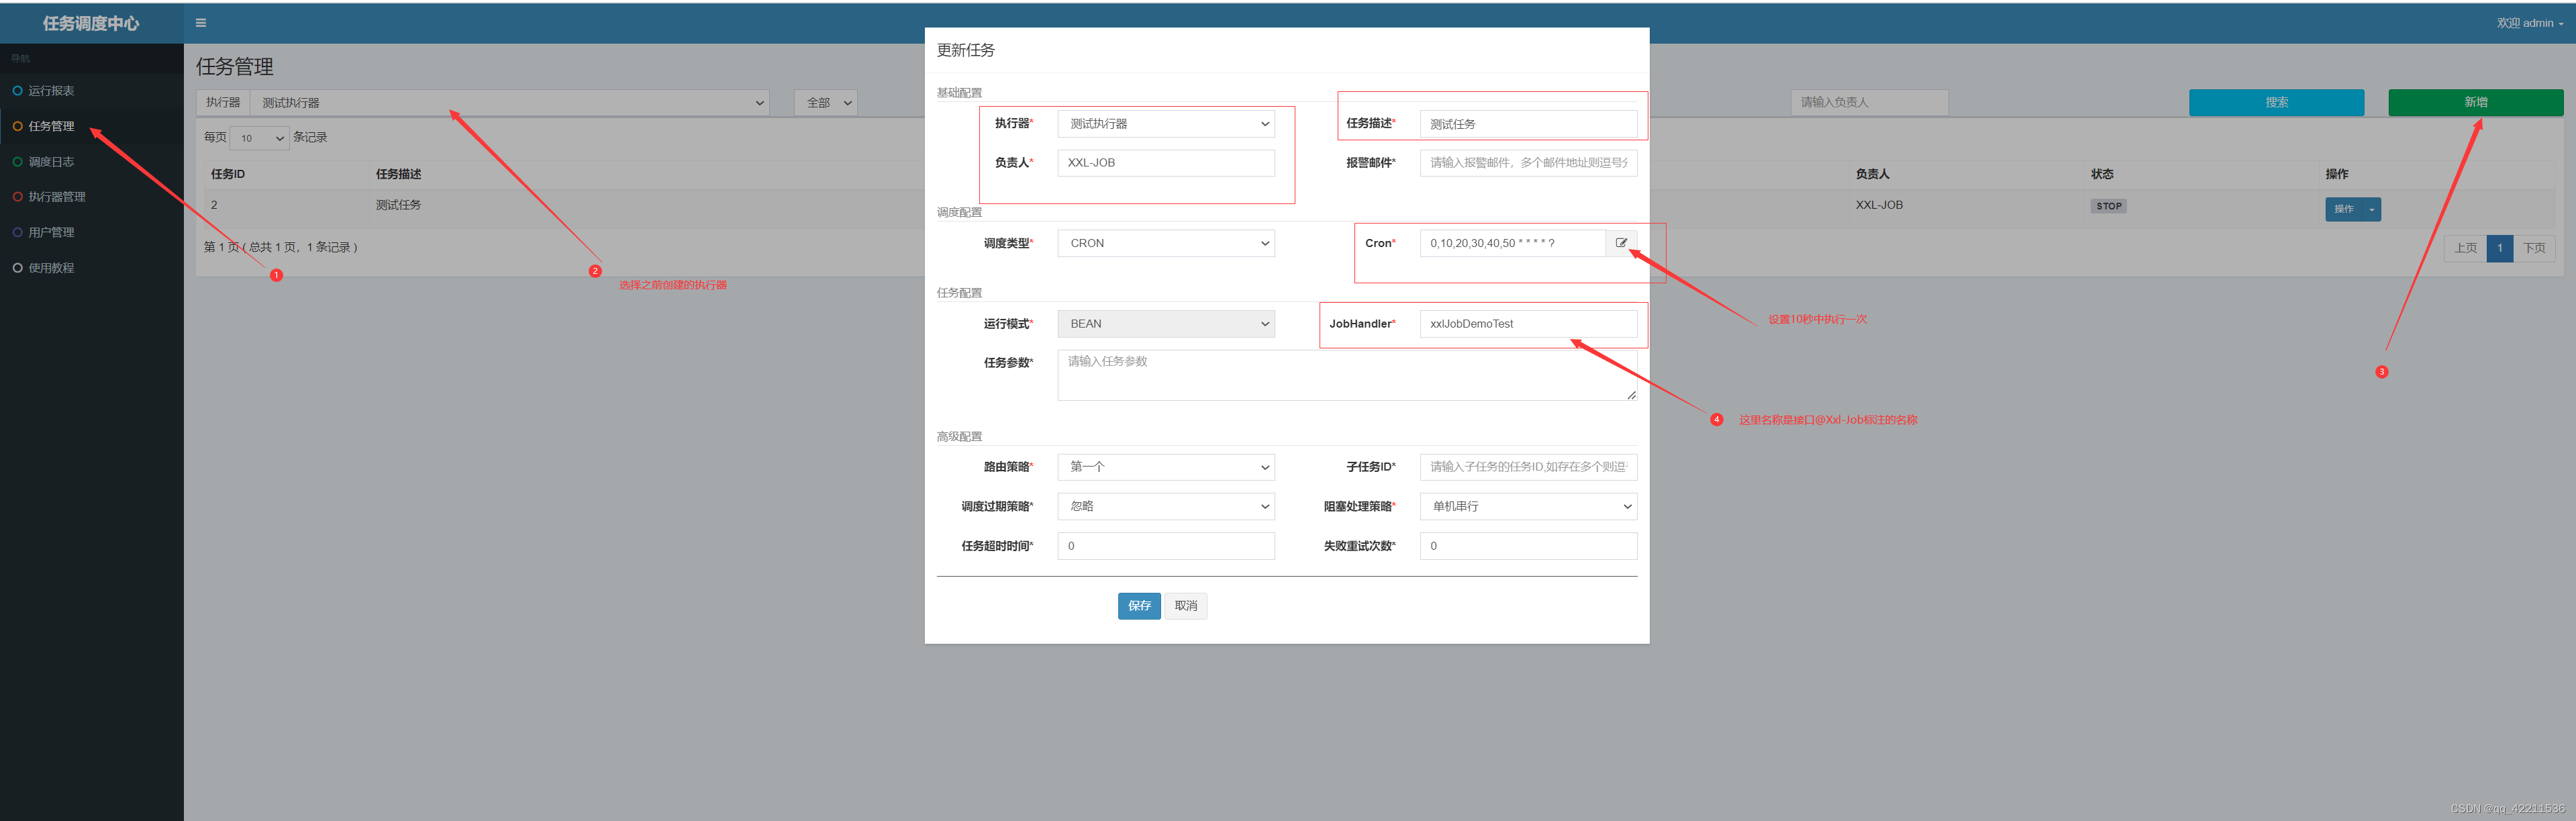The image size is (2576, 821).
Task: Focus the 子任务ID input field
Action: point(1528,467)
